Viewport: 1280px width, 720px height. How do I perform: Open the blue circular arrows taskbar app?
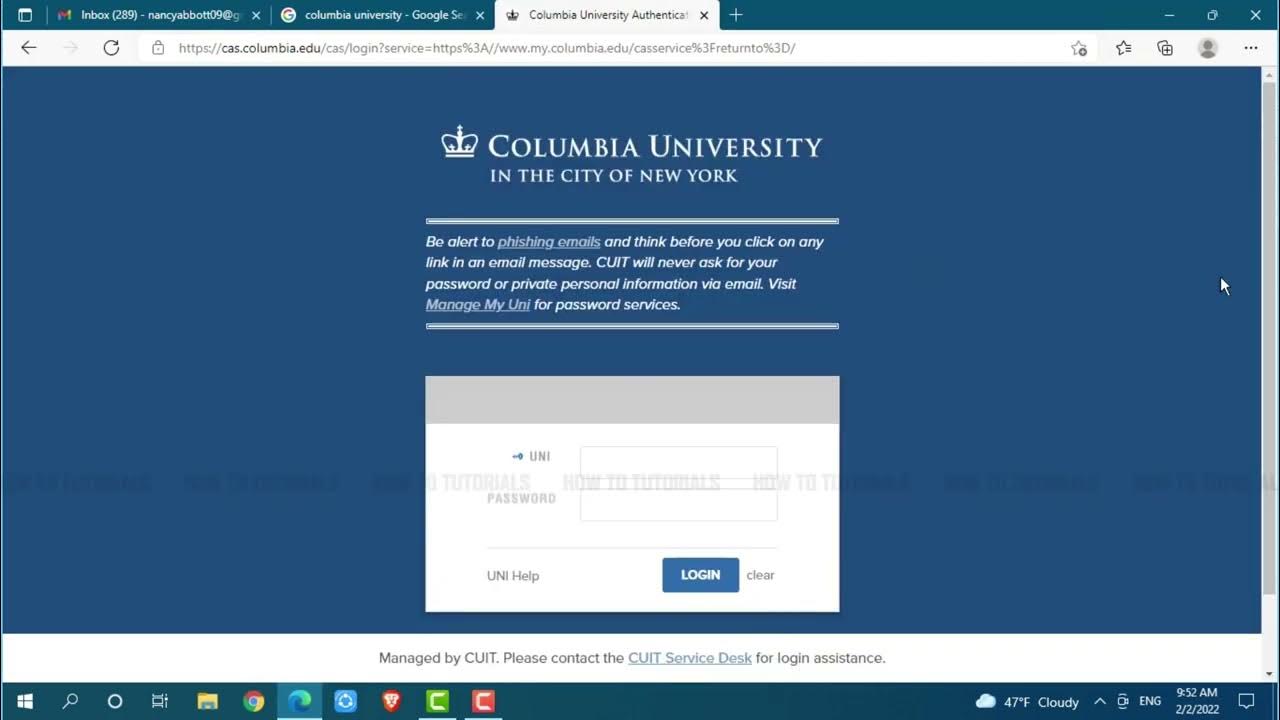pyautogui.click(x=345, y=701)
